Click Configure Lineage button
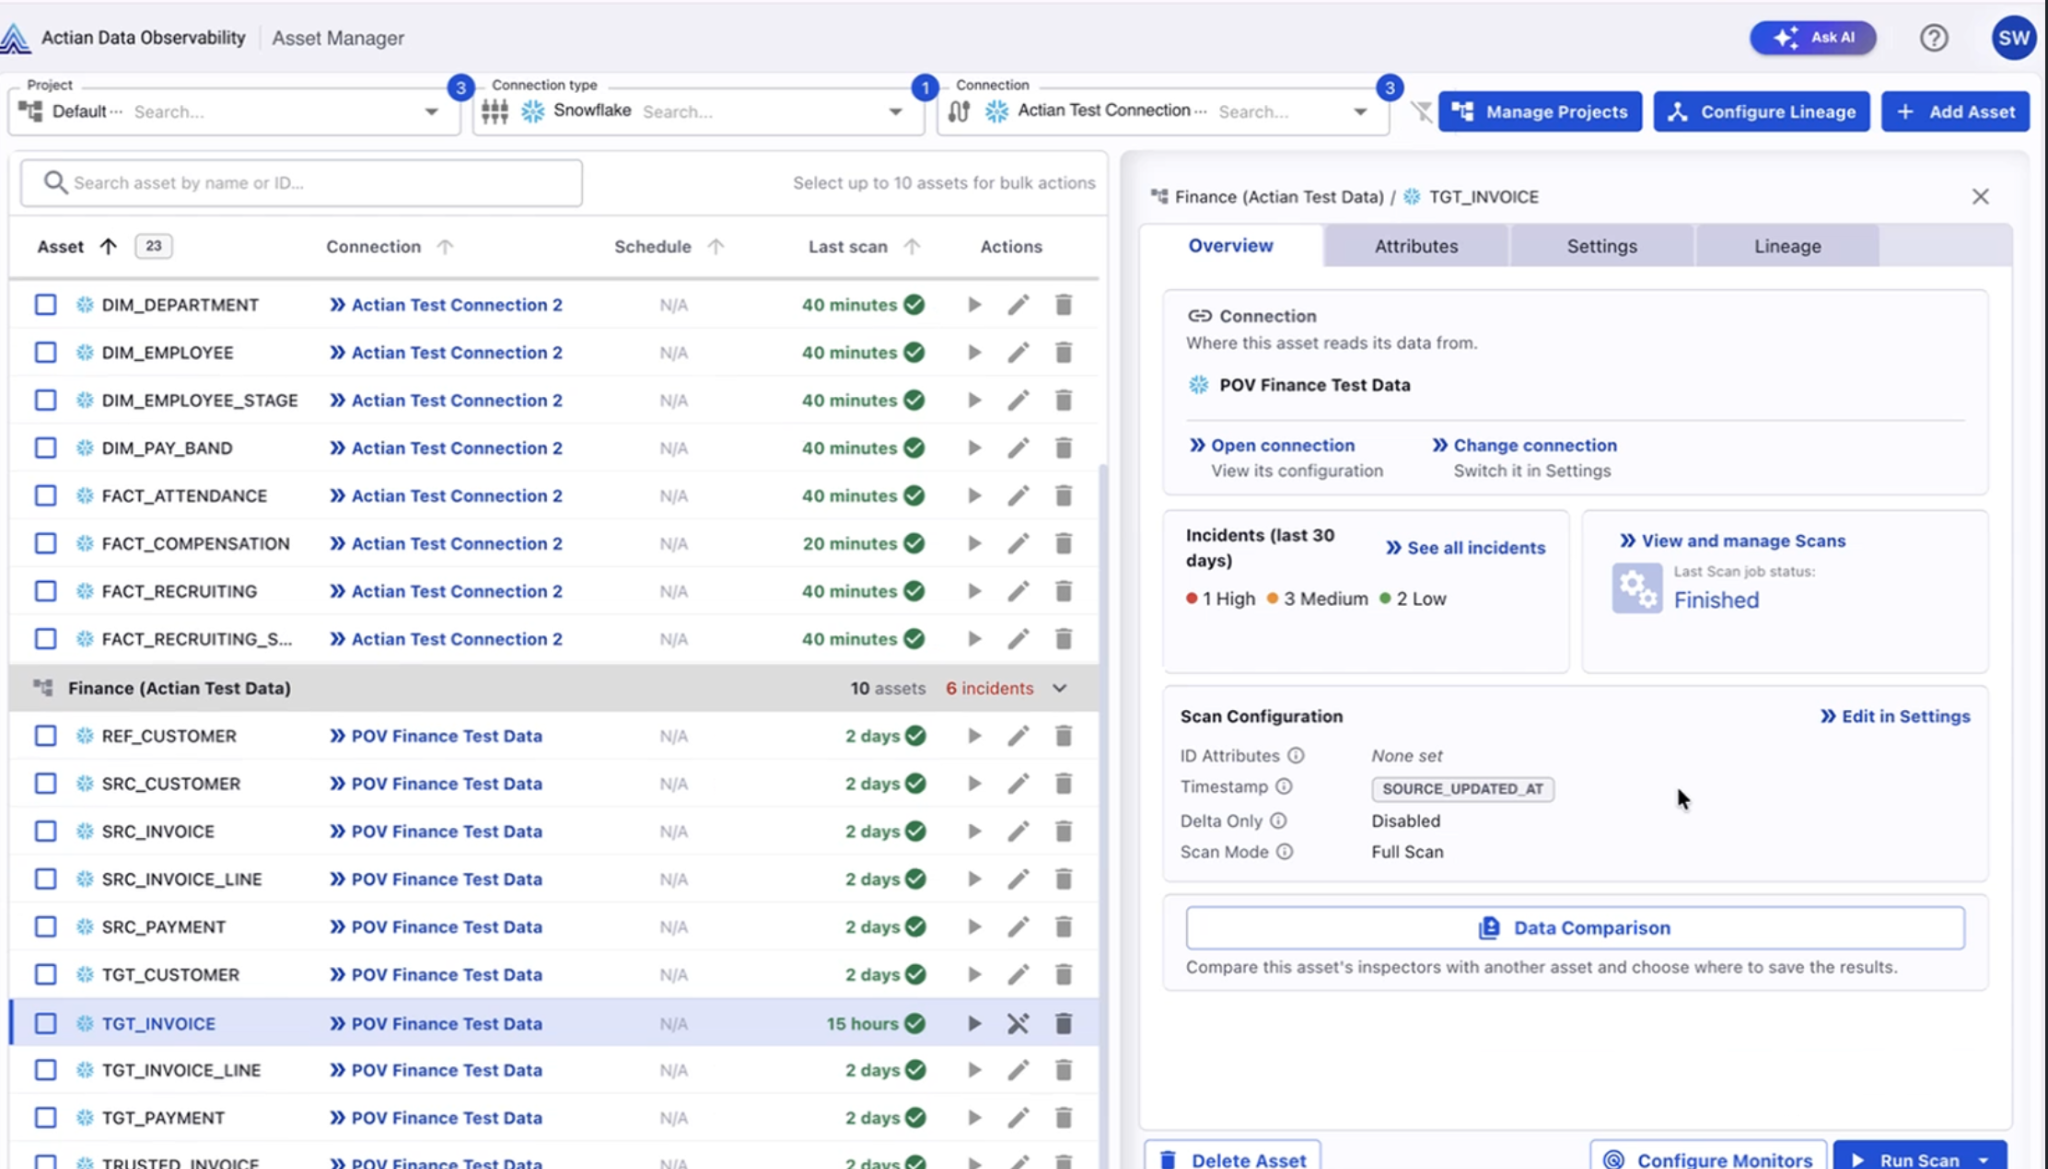 click(x=1762, y=112)
